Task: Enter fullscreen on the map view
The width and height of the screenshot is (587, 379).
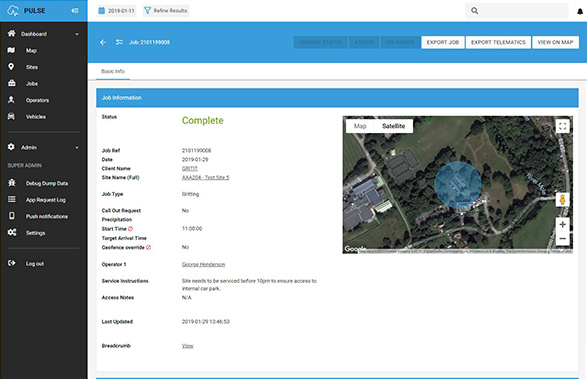Action: coord(562,126)
